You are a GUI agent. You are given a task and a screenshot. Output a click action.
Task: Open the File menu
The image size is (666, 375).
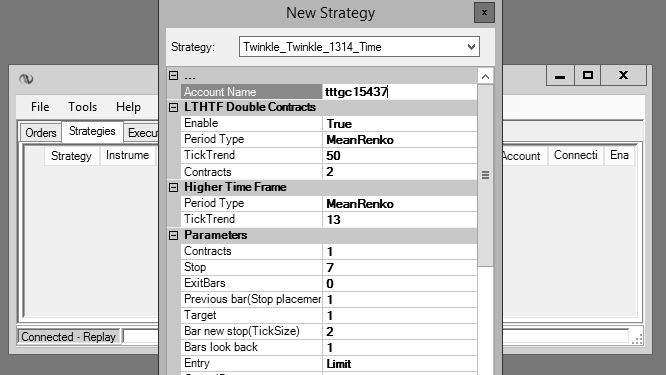click(40, 107)
